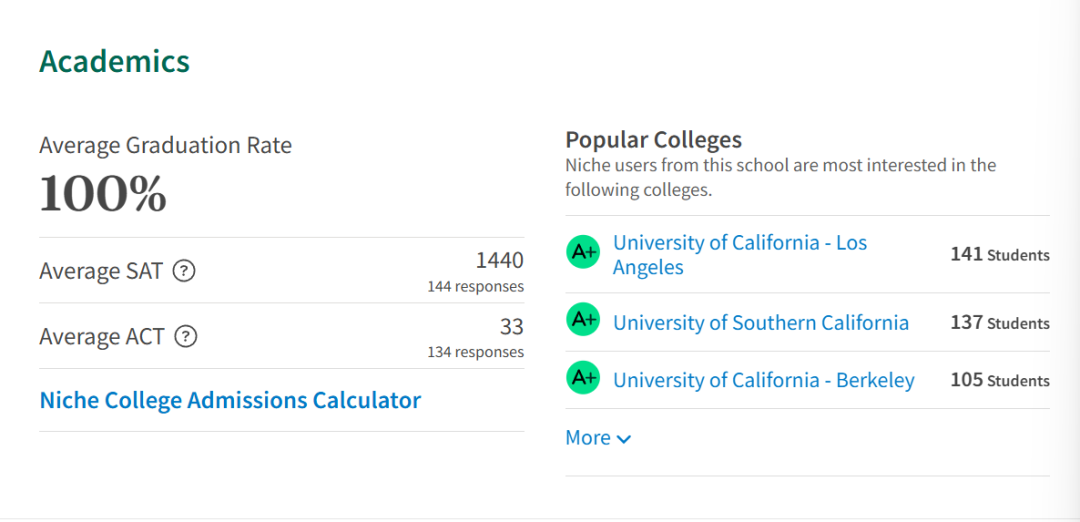
Task: Click the A+ badge beside University of Southern California
Action: click(x=583, y=320)
